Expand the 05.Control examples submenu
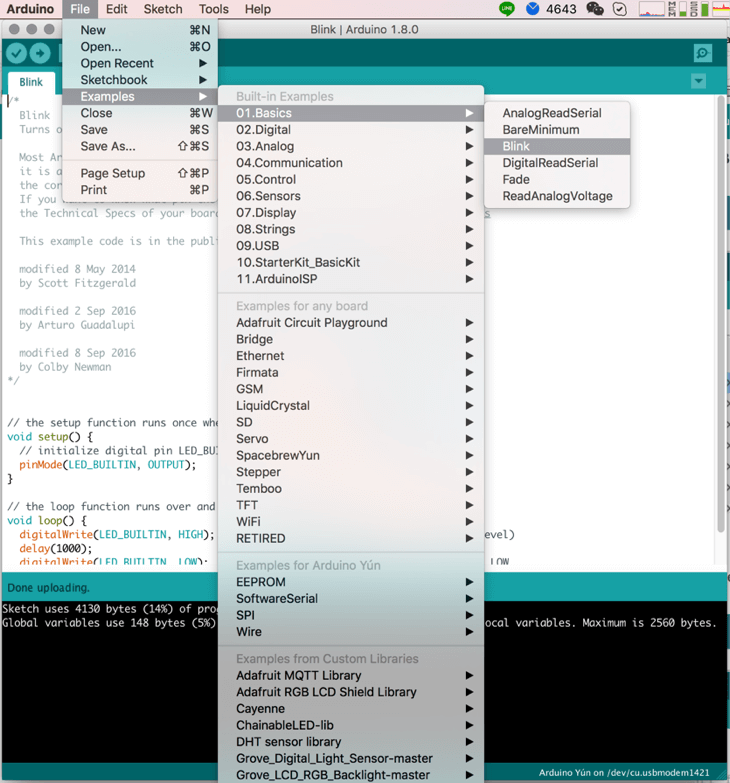730x783 pixels. [351, 179]
